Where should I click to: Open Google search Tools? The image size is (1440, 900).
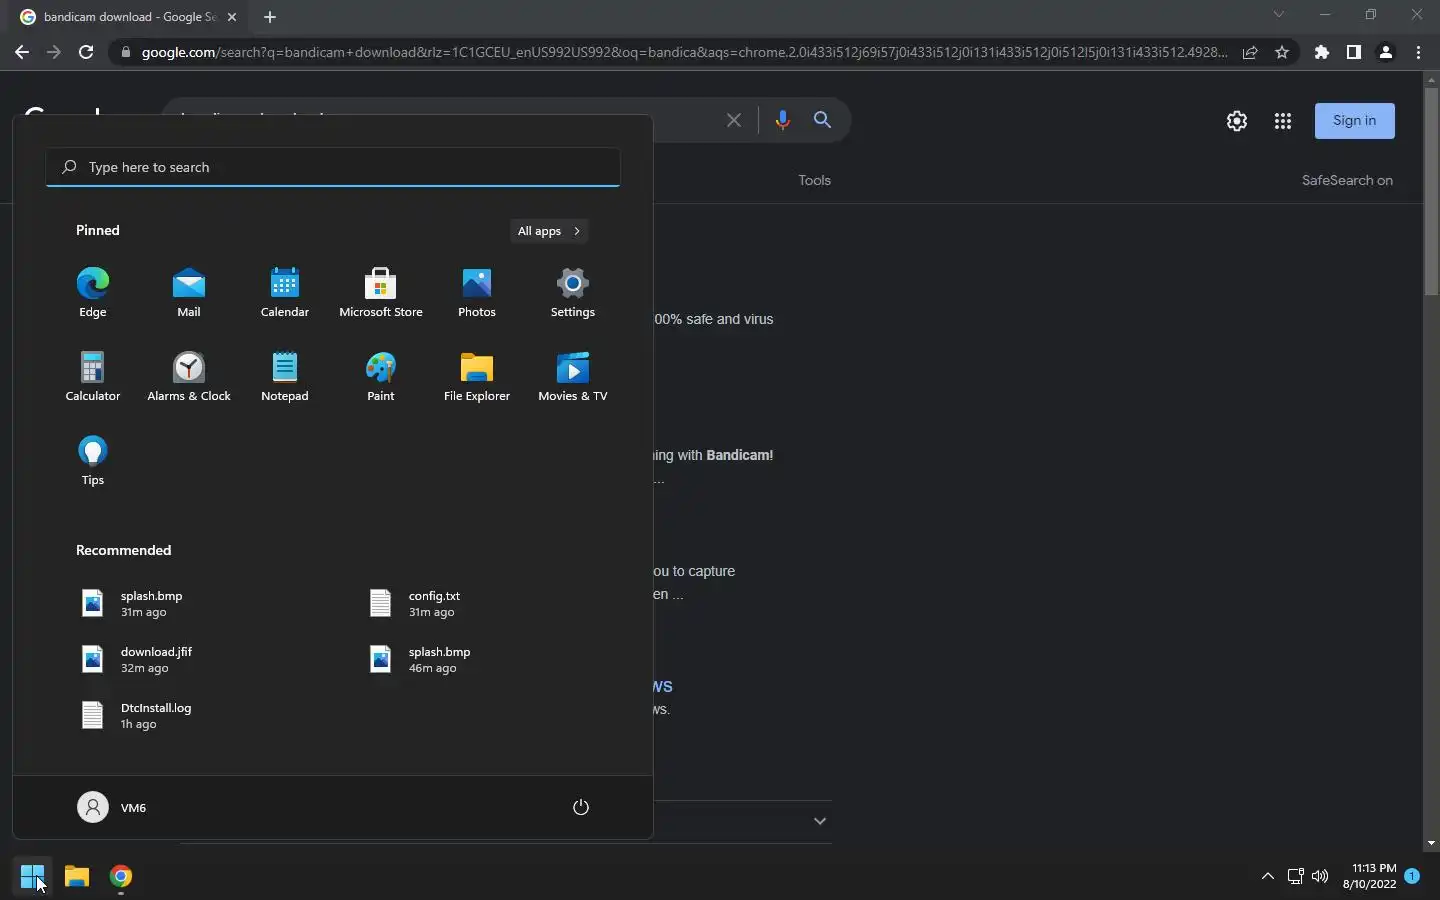click(x=815, y=181)
